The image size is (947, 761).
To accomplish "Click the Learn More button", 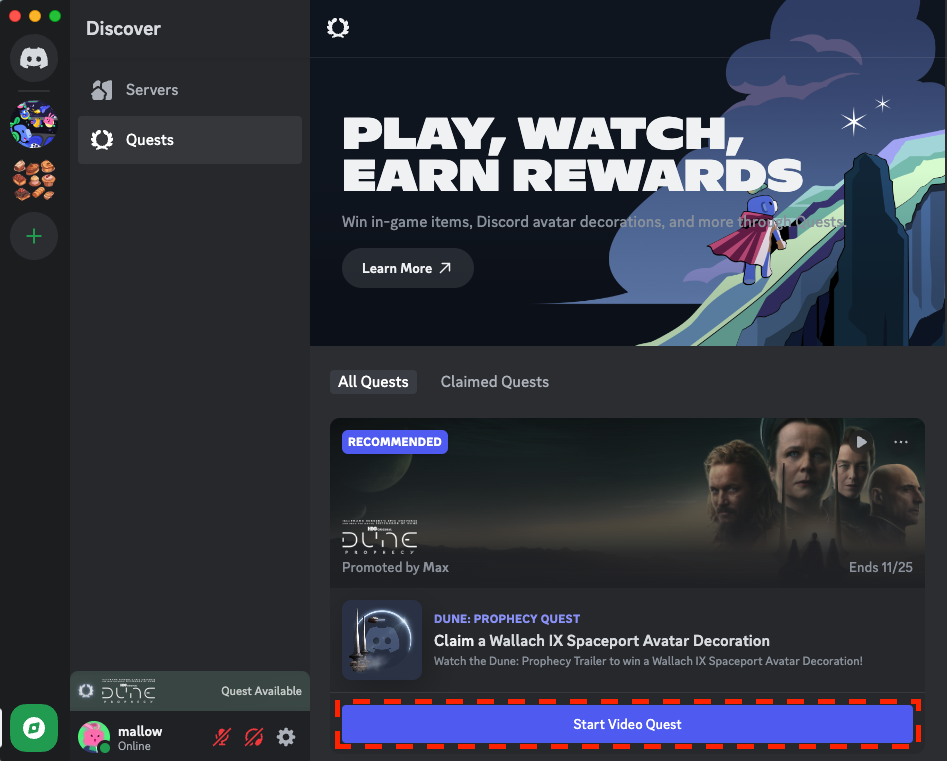I will coord(407,268).
